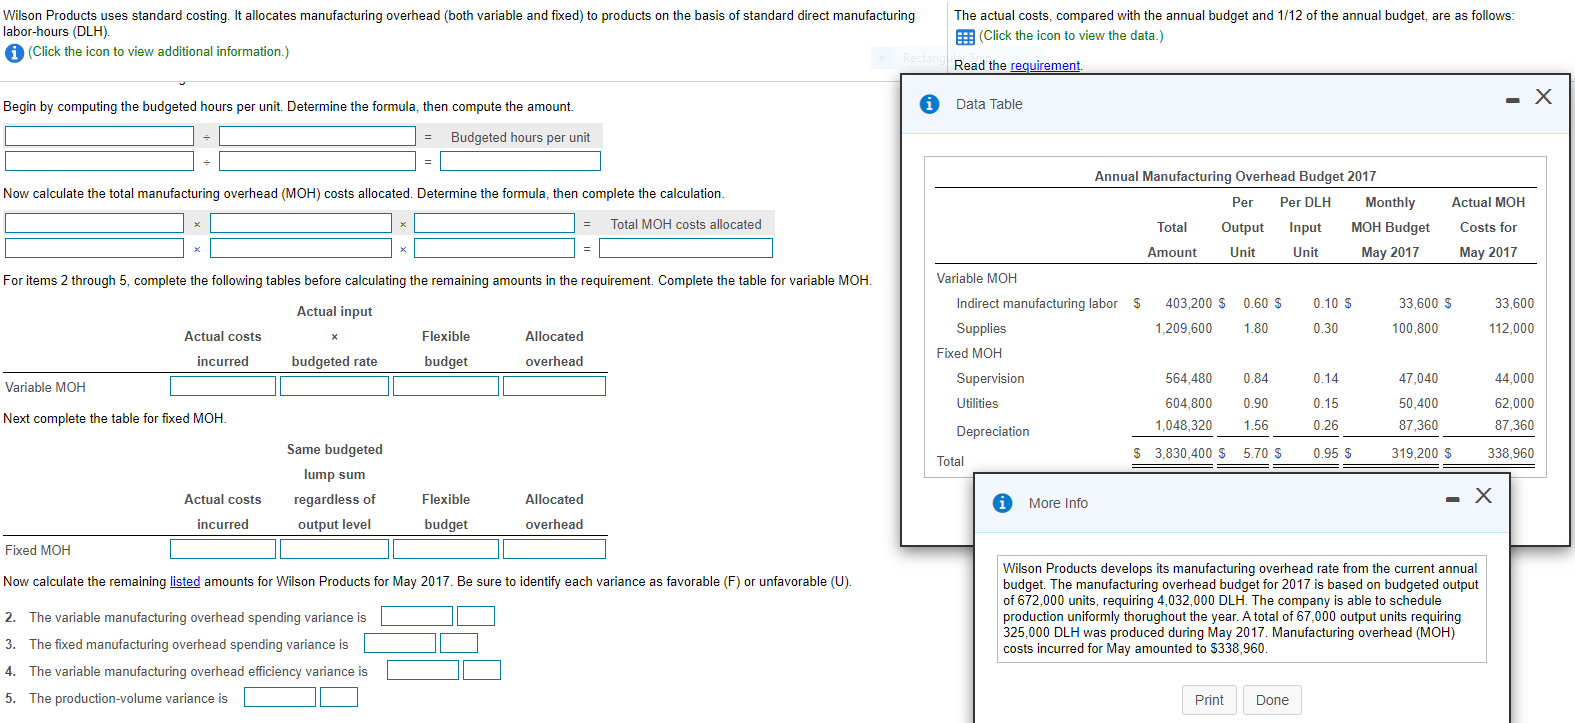
Task: Select Fixed MOH same budgeted lump sum field
Action: pyautogui.click(x=334, y=549)
